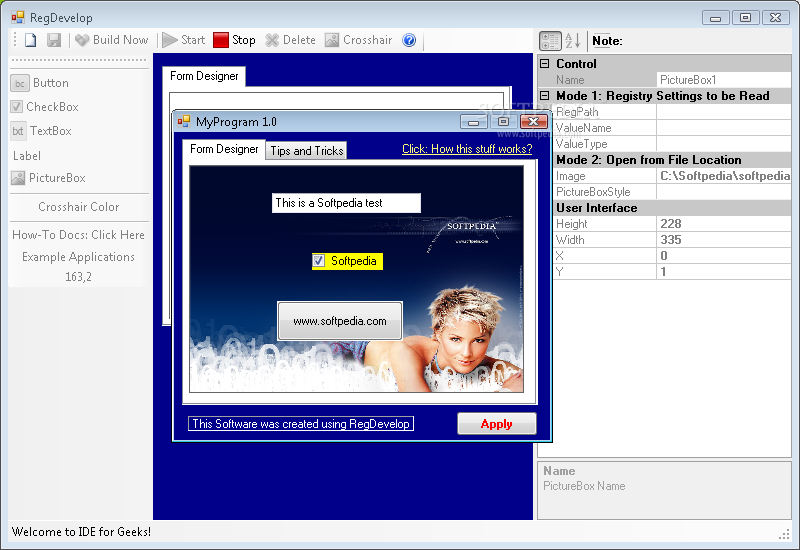Select the CheckBox control in toolbox
This screenshot has width=800, height=550.
[44, 107]
